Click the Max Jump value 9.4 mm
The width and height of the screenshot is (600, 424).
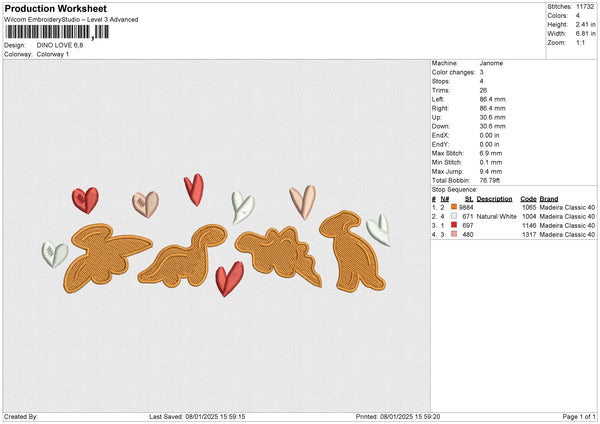491,171
